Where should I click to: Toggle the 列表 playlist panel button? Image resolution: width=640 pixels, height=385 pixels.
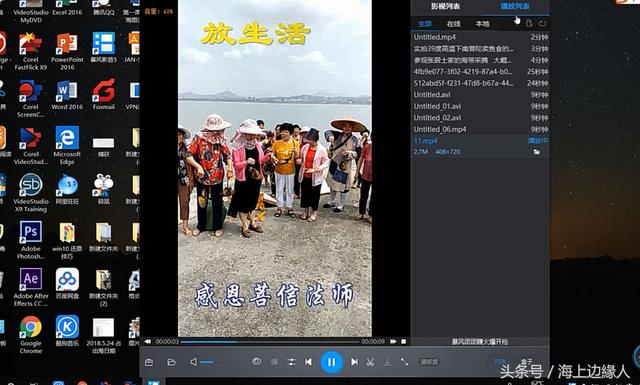500,362
